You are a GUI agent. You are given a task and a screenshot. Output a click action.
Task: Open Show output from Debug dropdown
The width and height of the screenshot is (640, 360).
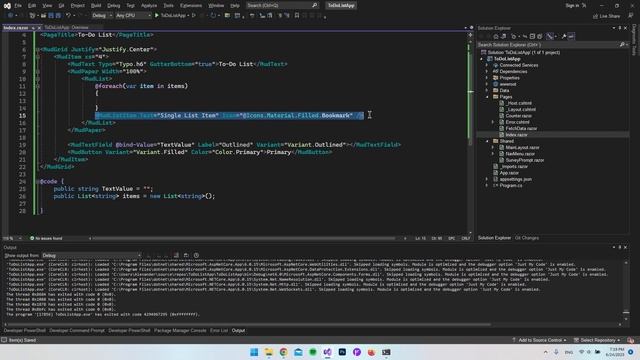point(91,256)
